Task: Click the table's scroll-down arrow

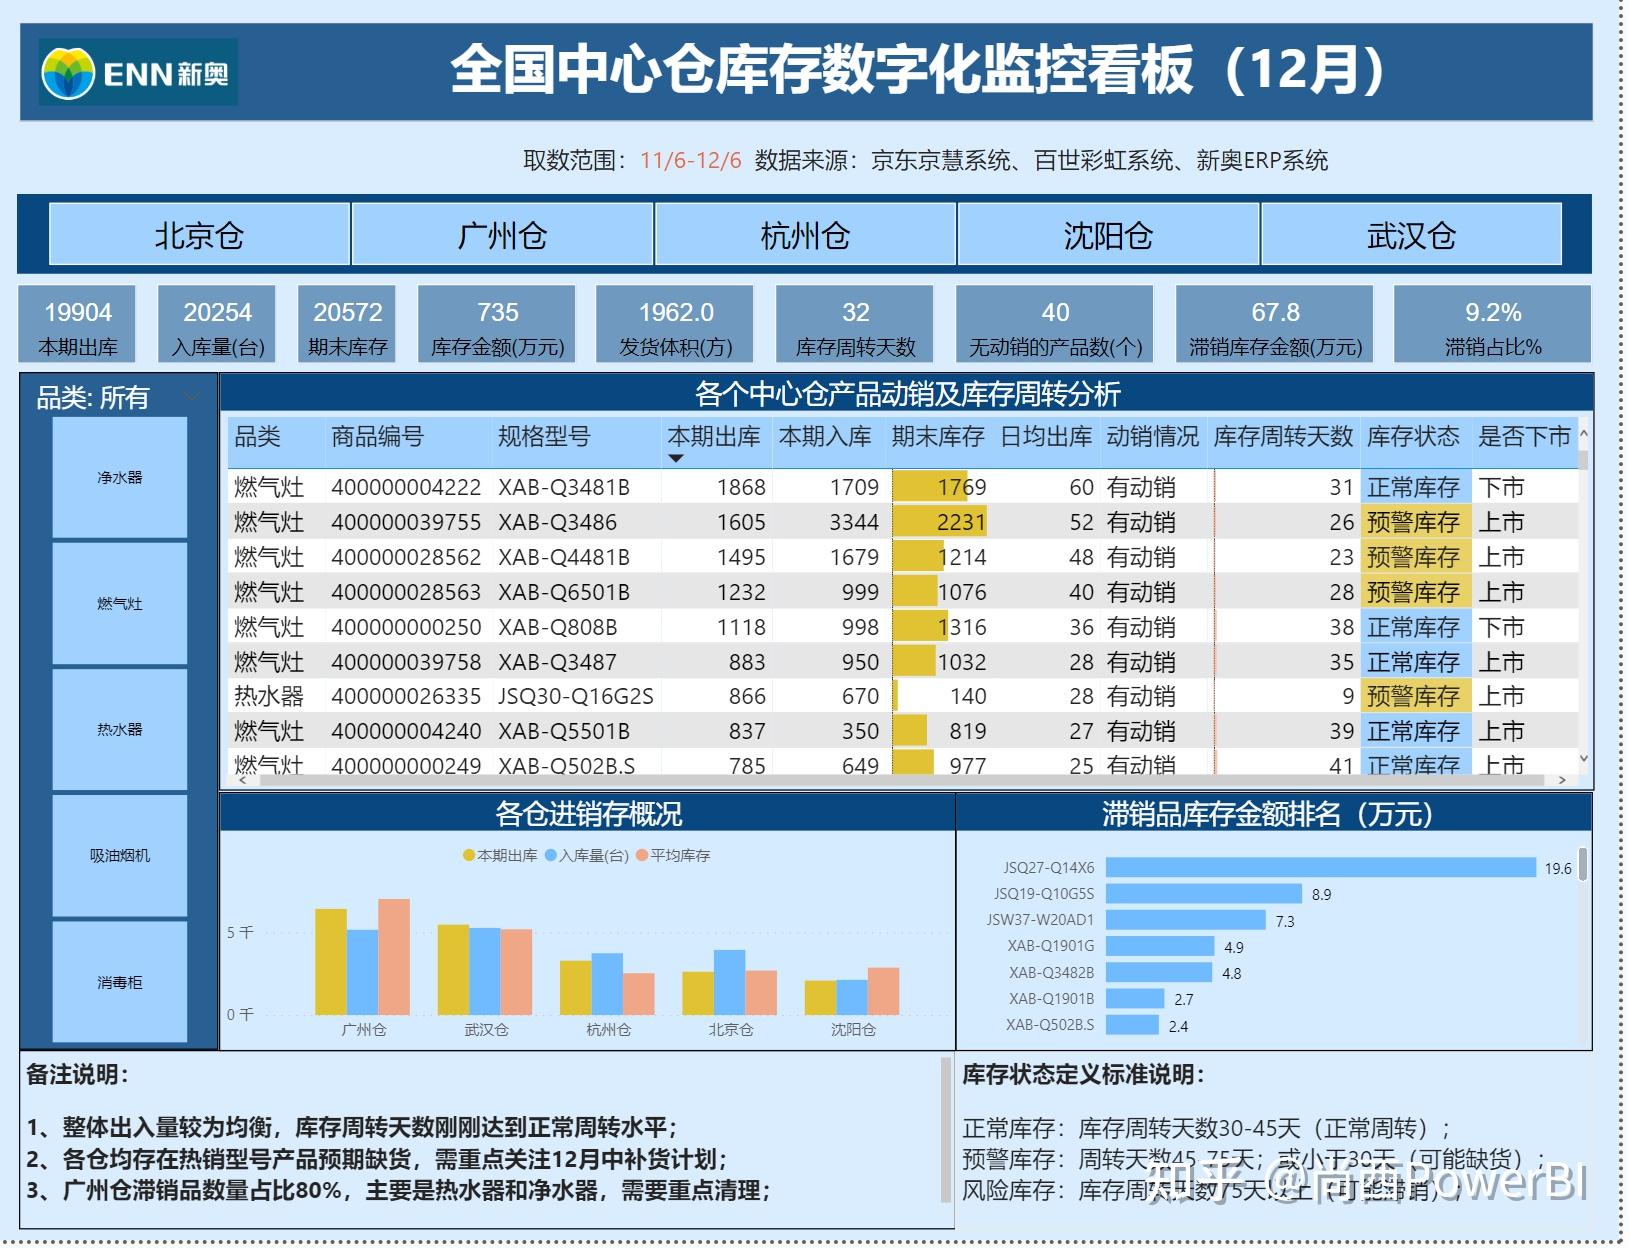Action: (x=1583, y=759)
